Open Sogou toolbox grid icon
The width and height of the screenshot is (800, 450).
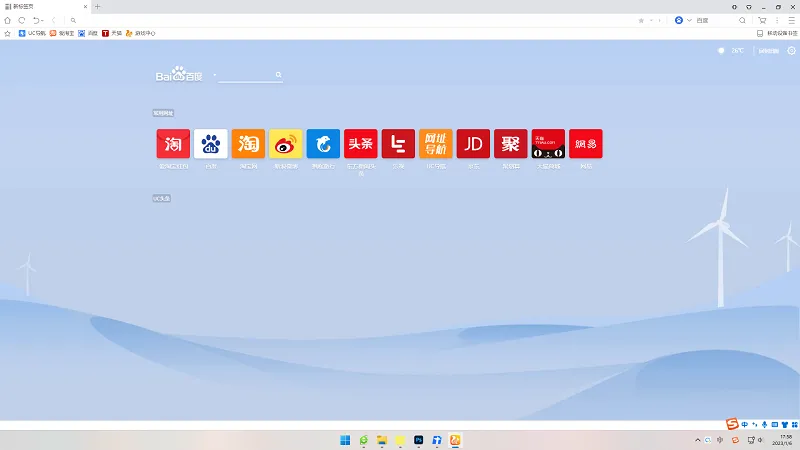click(x=794, y=424)
